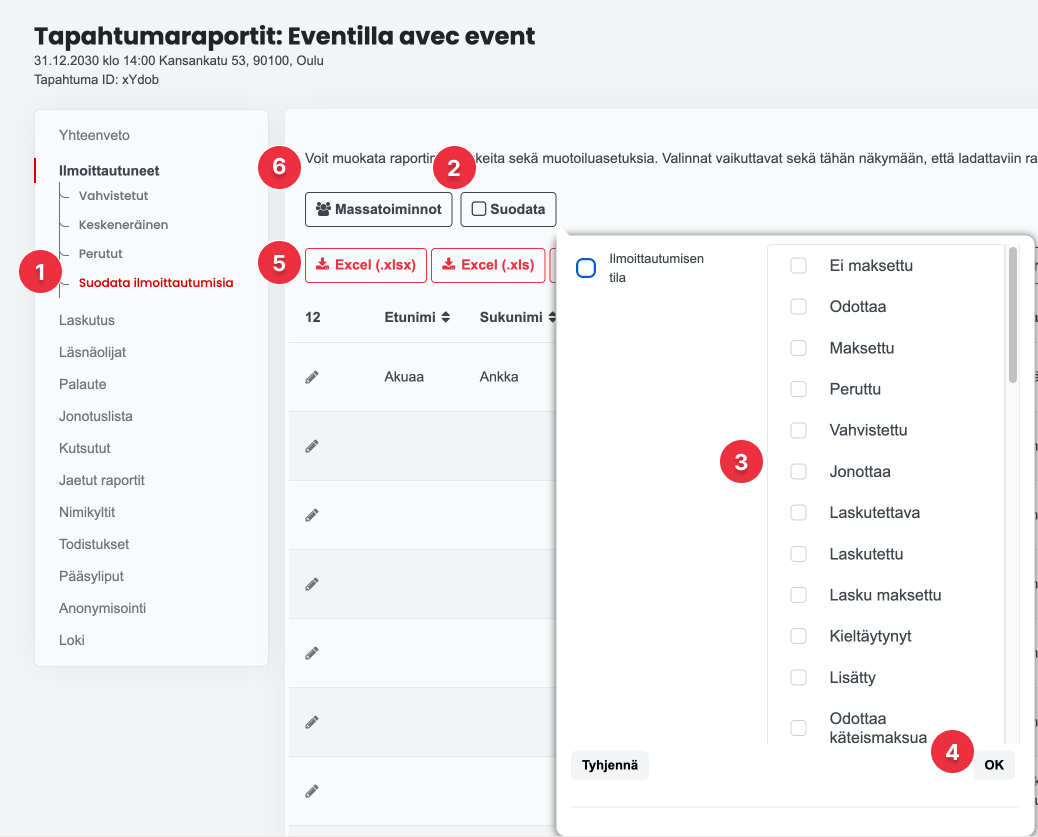Open the Laskutus report section
The height and width of the screenshot is (837, 1038).
point(87,320)
